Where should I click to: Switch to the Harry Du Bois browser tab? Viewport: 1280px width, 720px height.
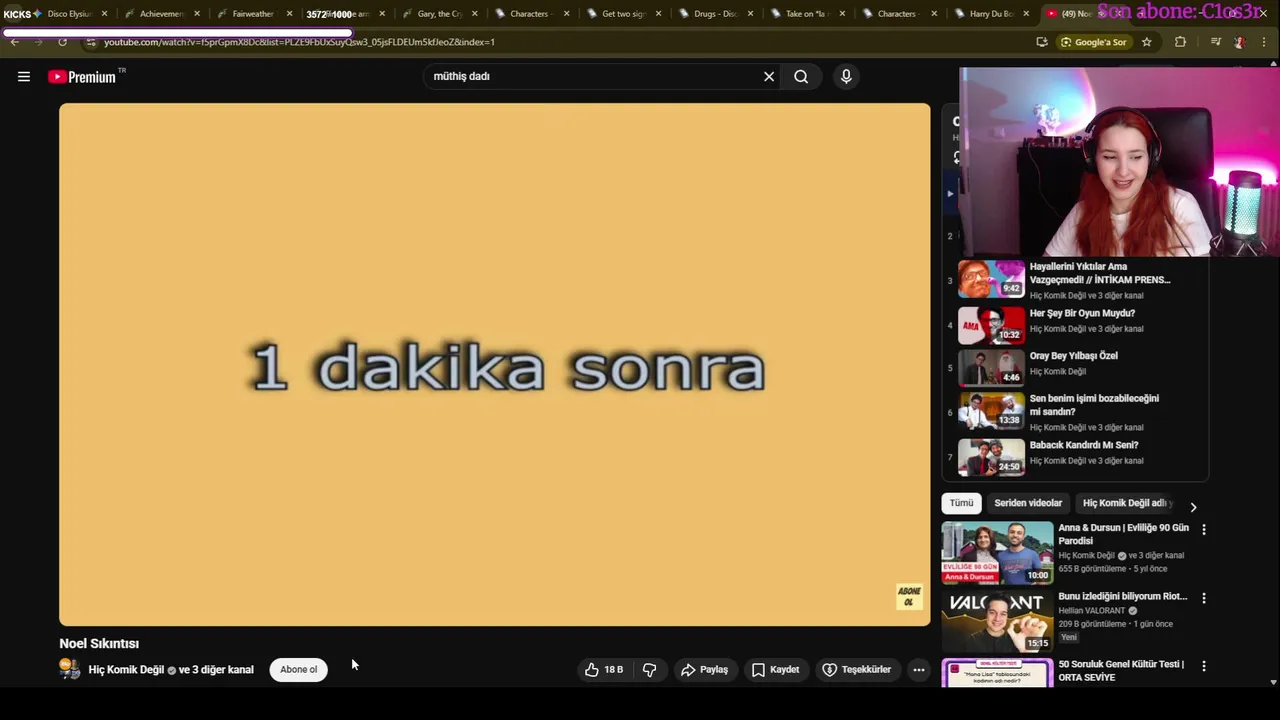(x=991, y=14)
